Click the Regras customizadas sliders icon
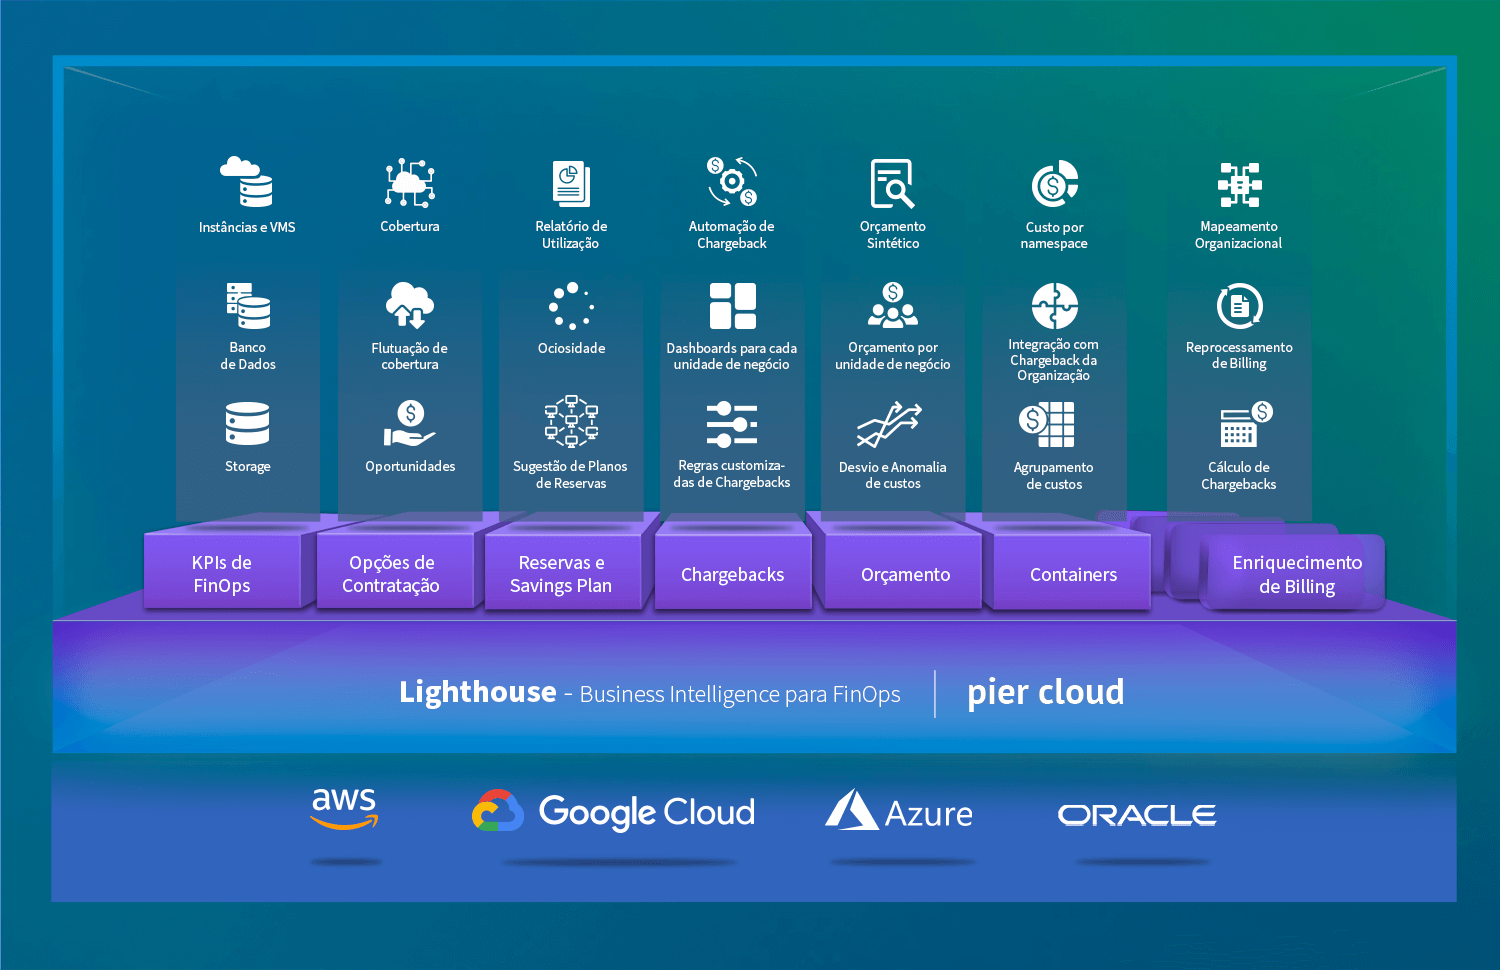The width and height of the screenshot is (1500, 970). click(x=732, y=424)
